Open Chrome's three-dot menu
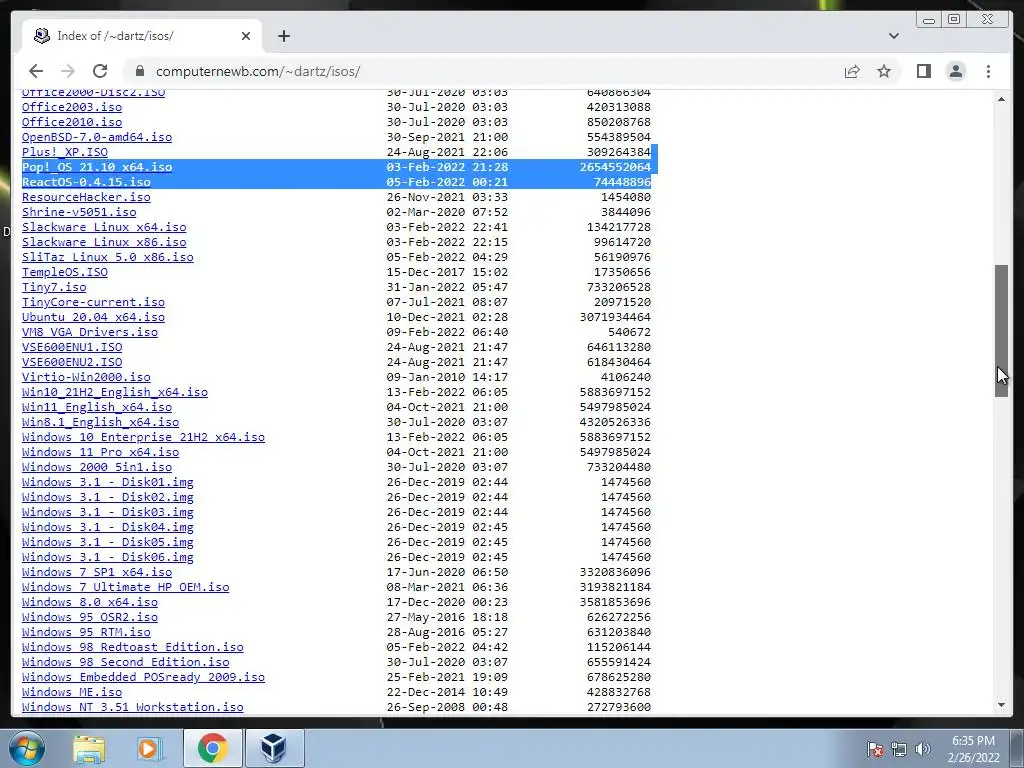 tap(988, 71)
